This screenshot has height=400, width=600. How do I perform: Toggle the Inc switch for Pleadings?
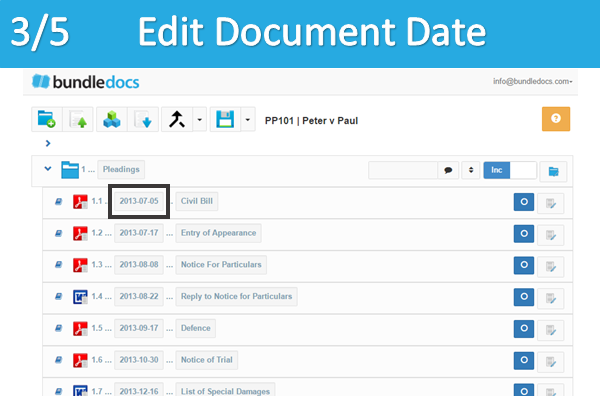click(x=510, y=170)
